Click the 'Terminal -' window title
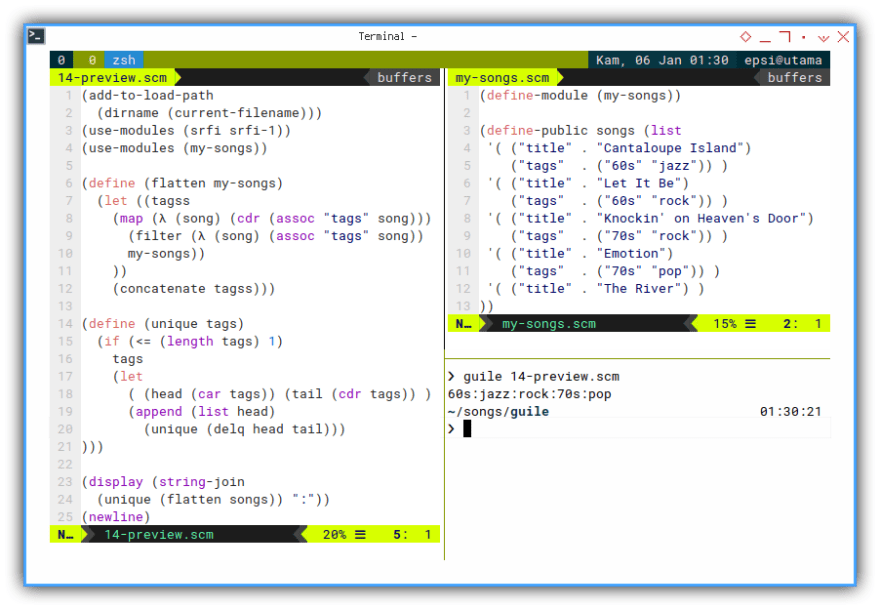The height and width of the screenshot is (610, 880). (387, 36)
